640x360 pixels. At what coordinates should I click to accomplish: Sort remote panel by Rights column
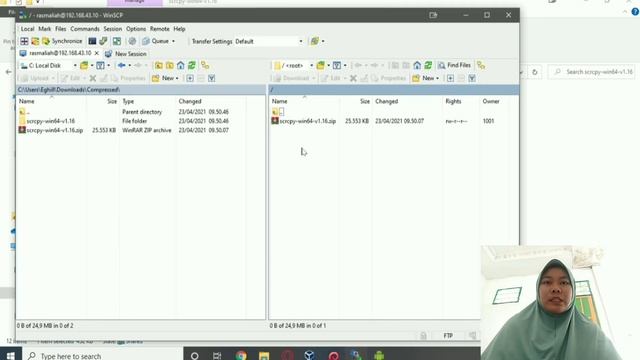coord(461,101)
